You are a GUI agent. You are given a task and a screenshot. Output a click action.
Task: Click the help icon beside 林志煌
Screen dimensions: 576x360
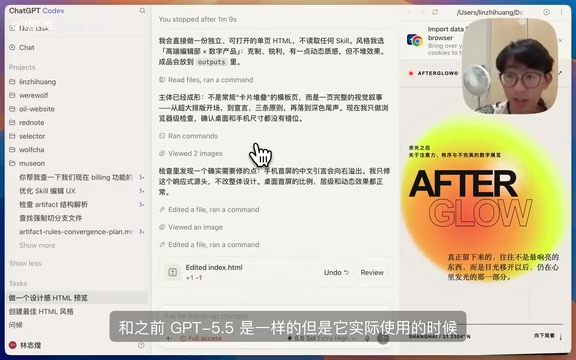pyautogui.click(x=141, y=345)
